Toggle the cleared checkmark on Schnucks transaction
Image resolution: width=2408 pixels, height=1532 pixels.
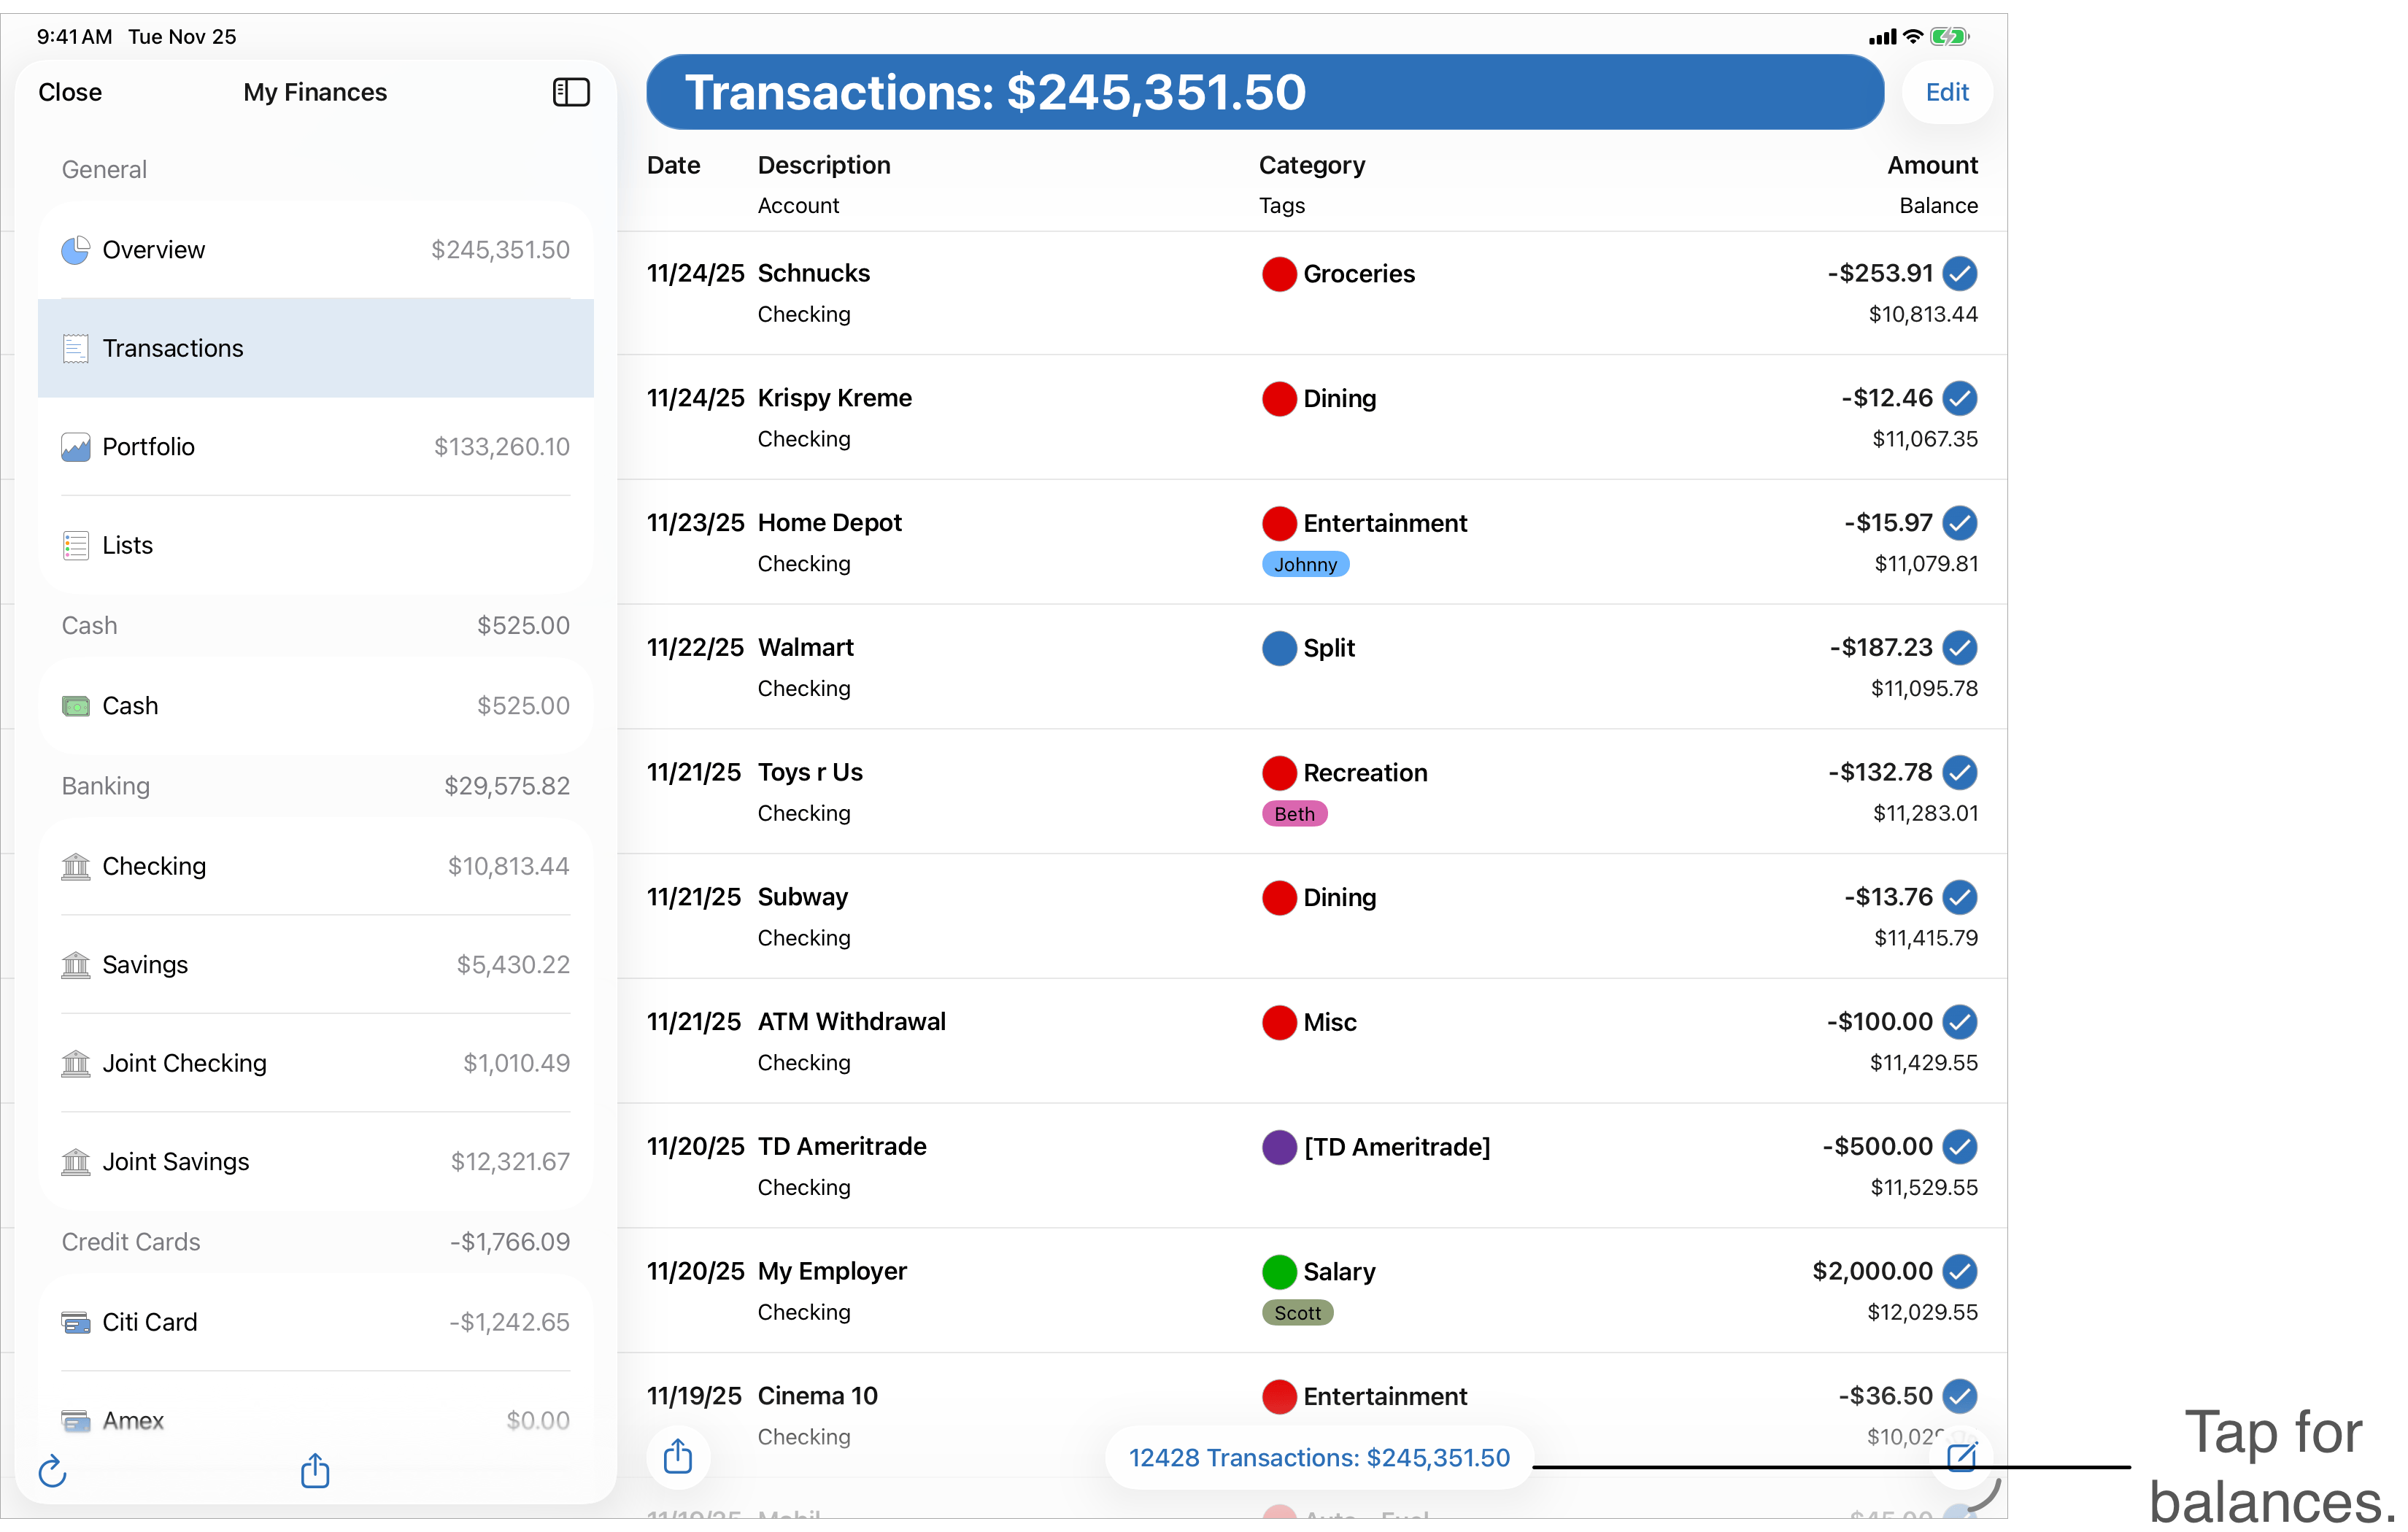1959,273
